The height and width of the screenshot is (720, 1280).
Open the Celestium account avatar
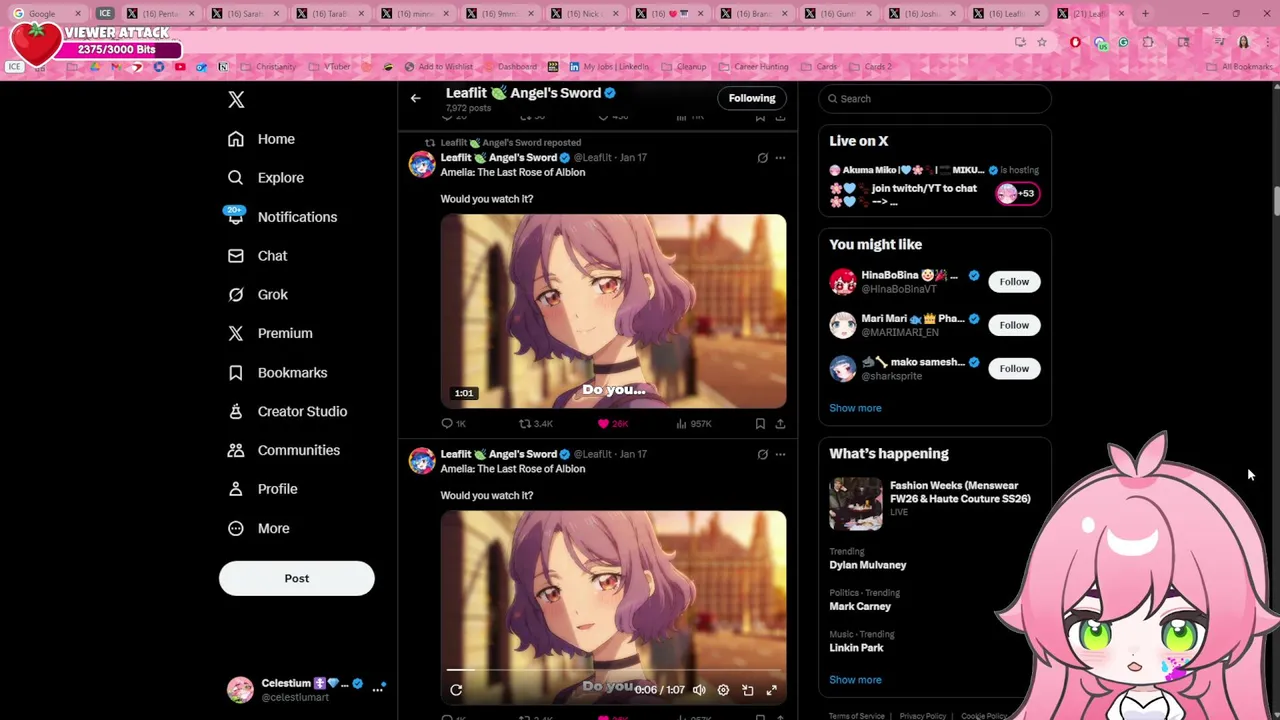(x=240, y=689)
